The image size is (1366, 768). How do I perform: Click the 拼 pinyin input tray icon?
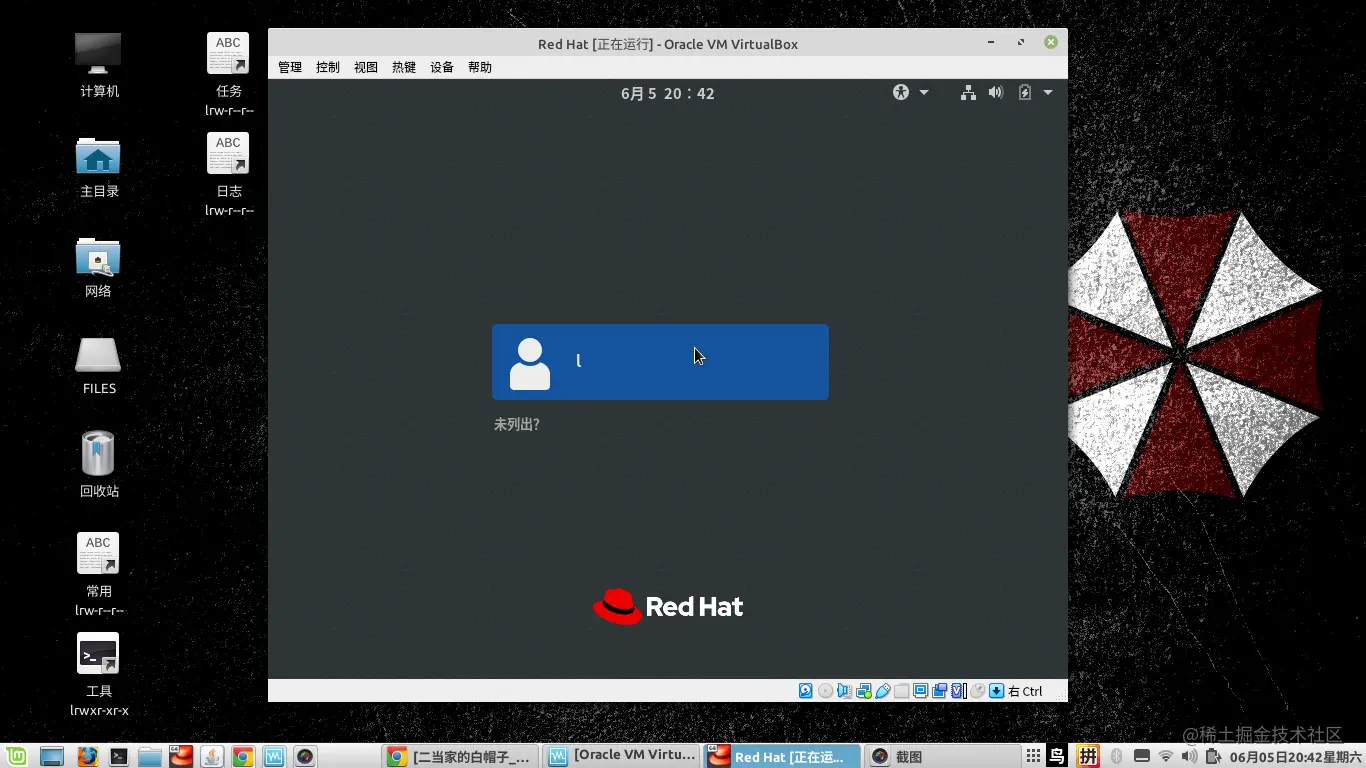tap(1087, 756)
